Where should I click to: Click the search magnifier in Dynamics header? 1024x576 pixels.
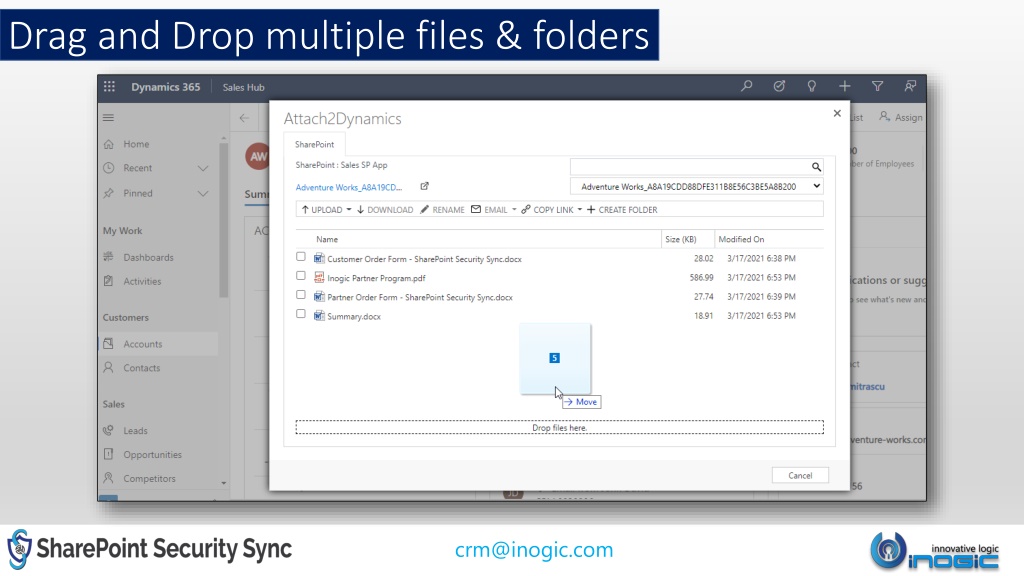[x=746, y=86]
